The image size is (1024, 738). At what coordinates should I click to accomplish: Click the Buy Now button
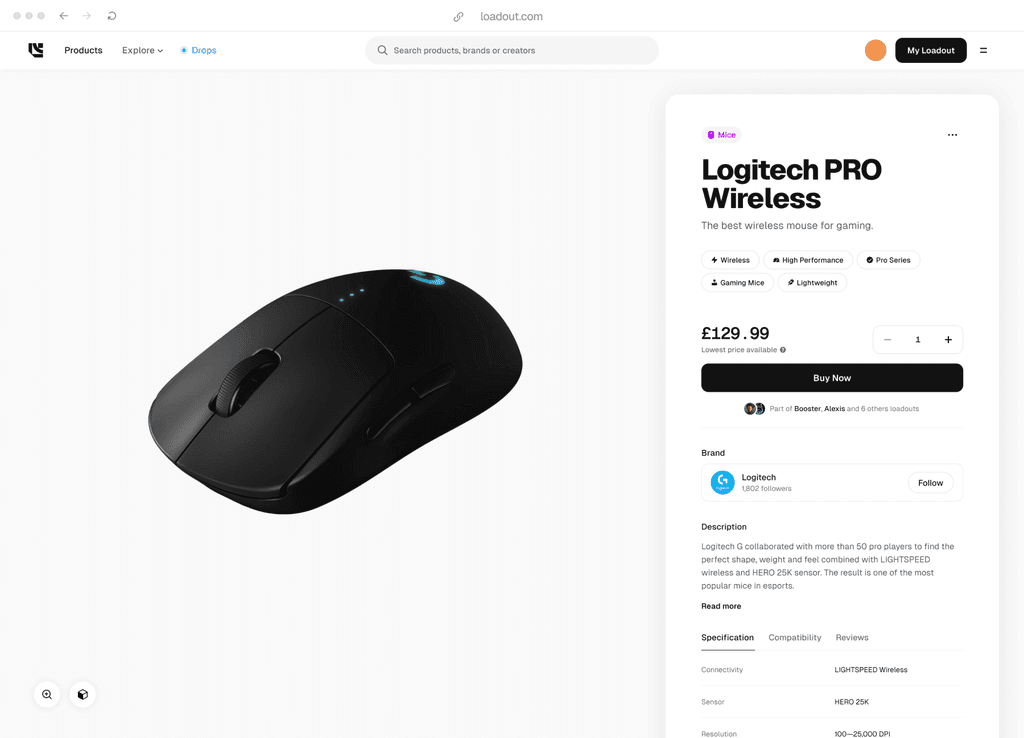point(832,378)
